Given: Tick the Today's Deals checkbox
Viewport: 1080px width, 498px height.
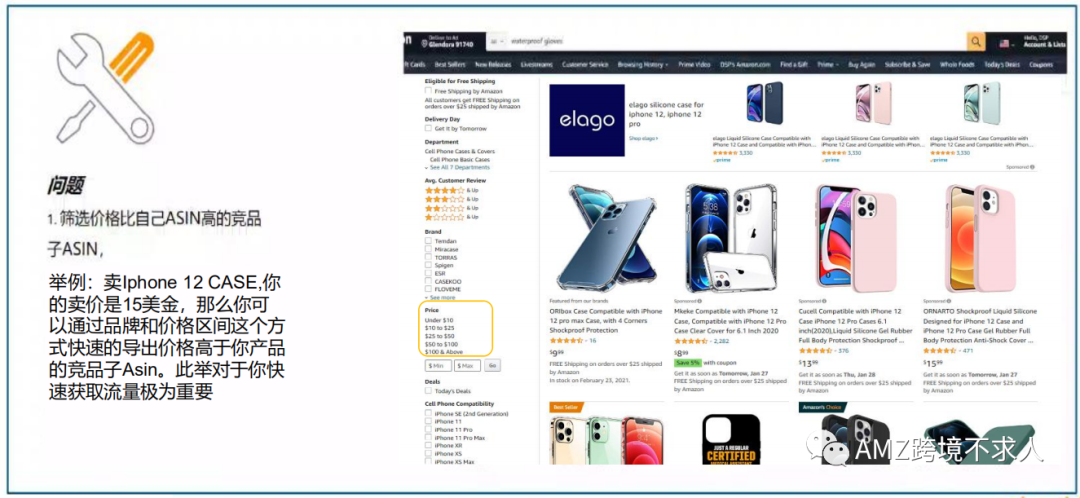Looking at the screenshot, I should click(428, 391).
